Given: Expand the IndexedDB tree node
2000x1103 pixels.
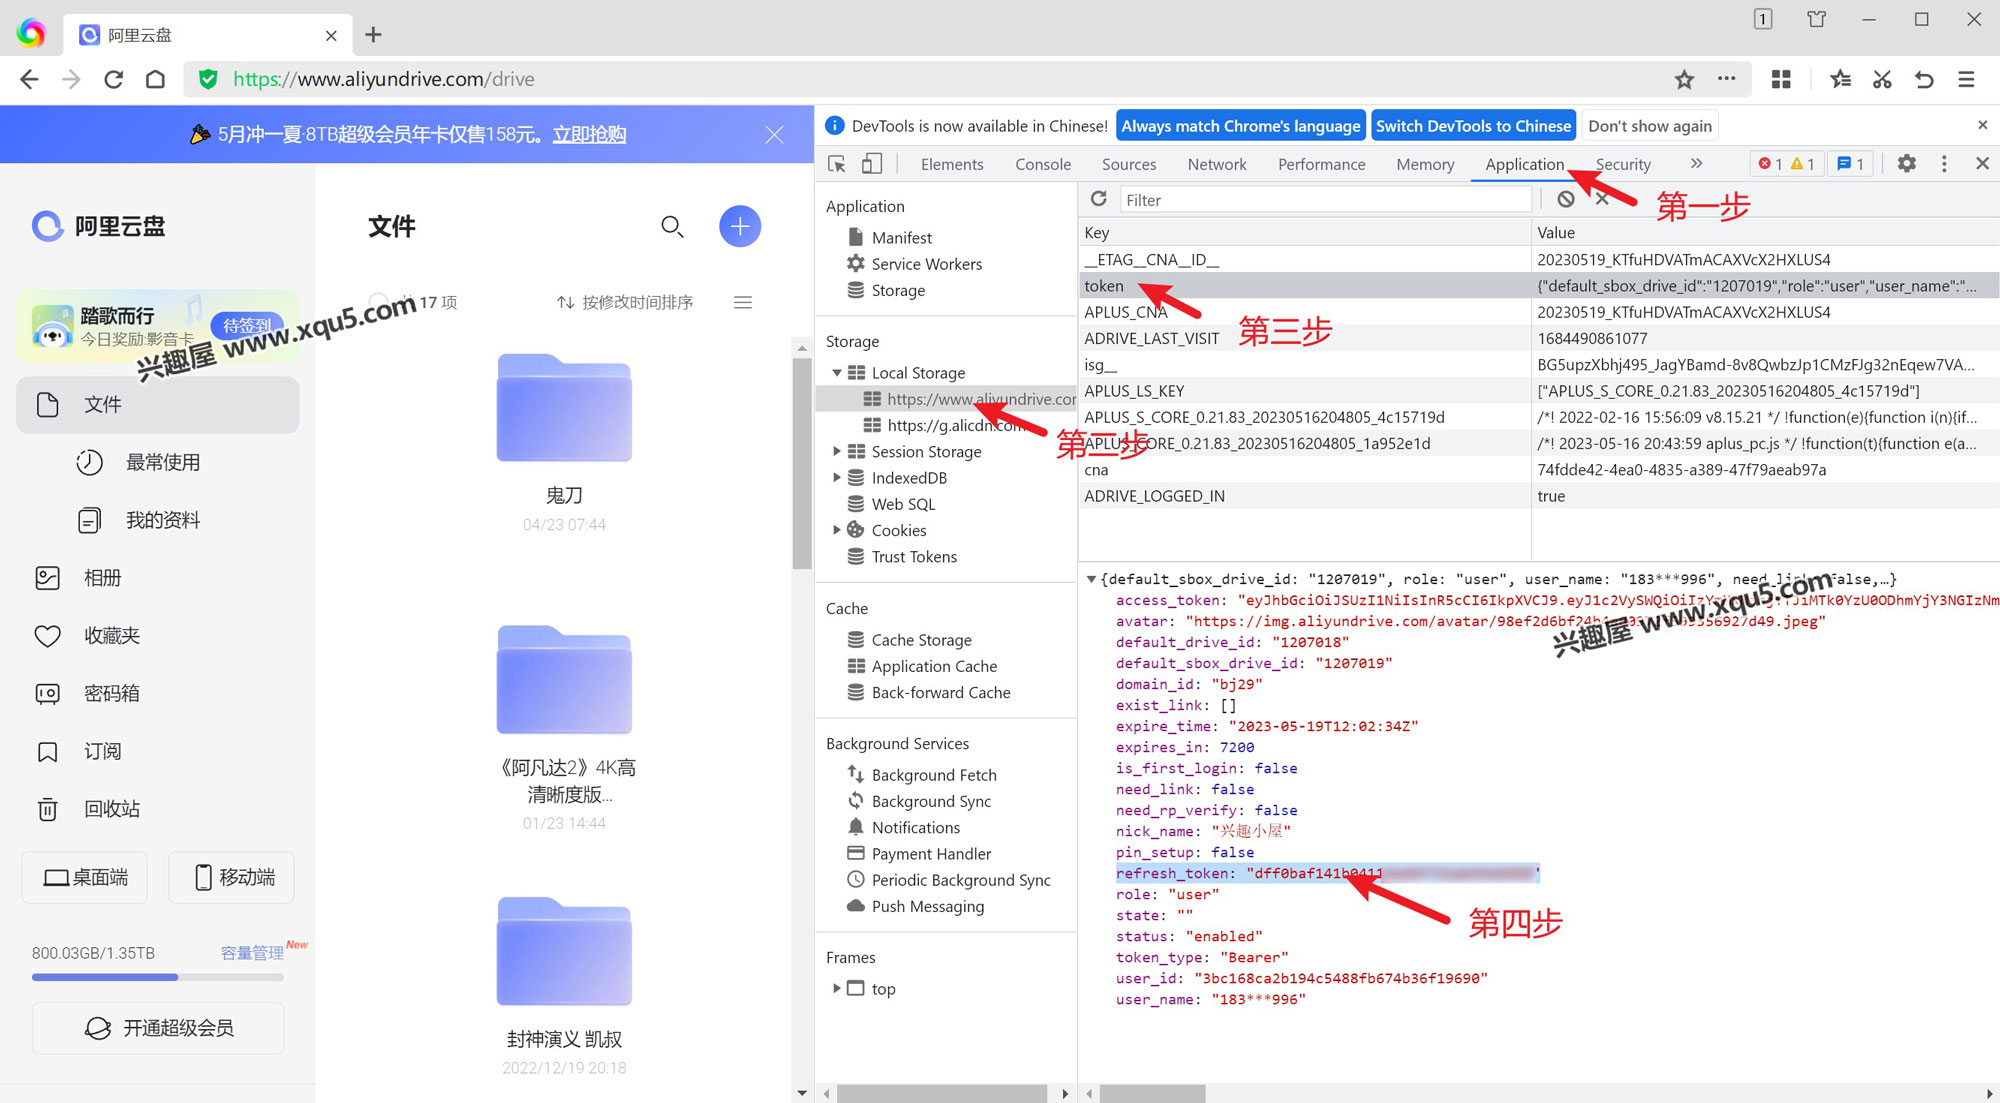Looking at the screenshot, I should (x=837, y=478).
